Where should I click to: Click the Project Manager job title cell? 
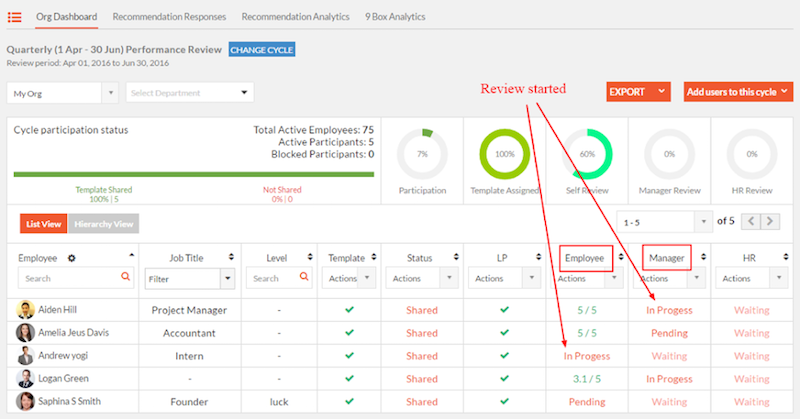coord(189,310)
